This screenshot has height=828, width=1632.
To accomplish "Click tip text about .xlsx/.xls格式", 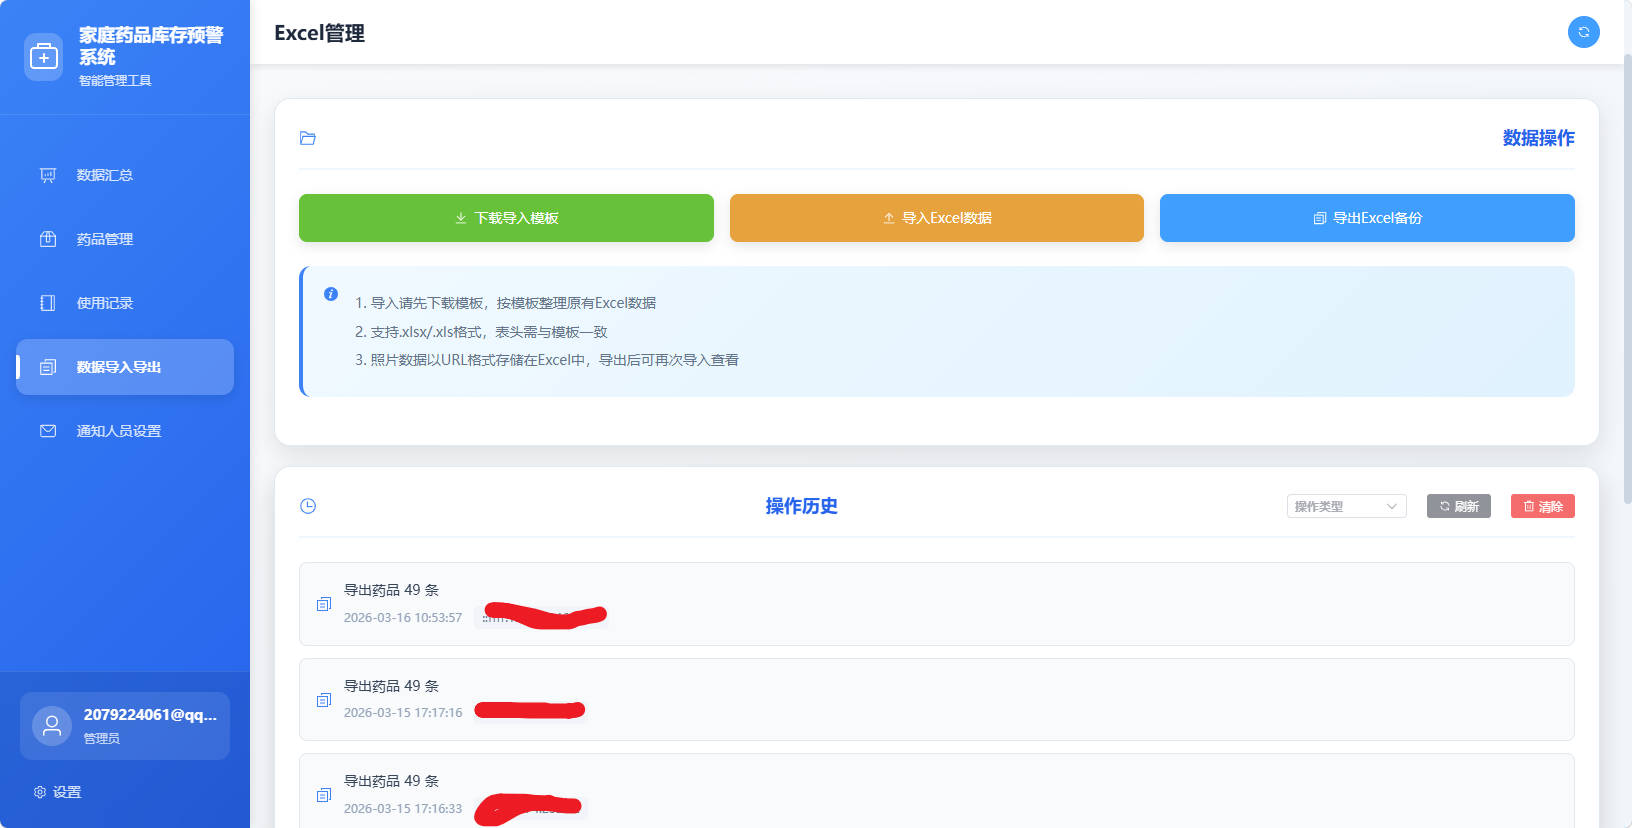I will [x=481, y=332].
